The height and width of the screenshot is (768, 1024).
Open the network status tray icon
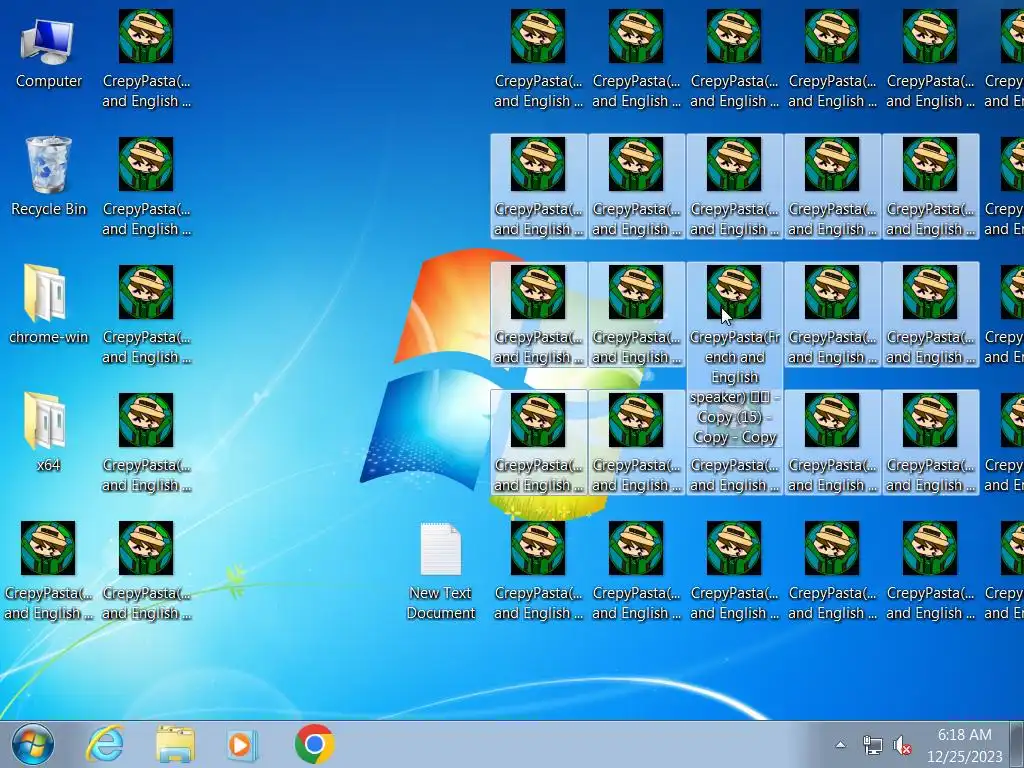(872, 744)
